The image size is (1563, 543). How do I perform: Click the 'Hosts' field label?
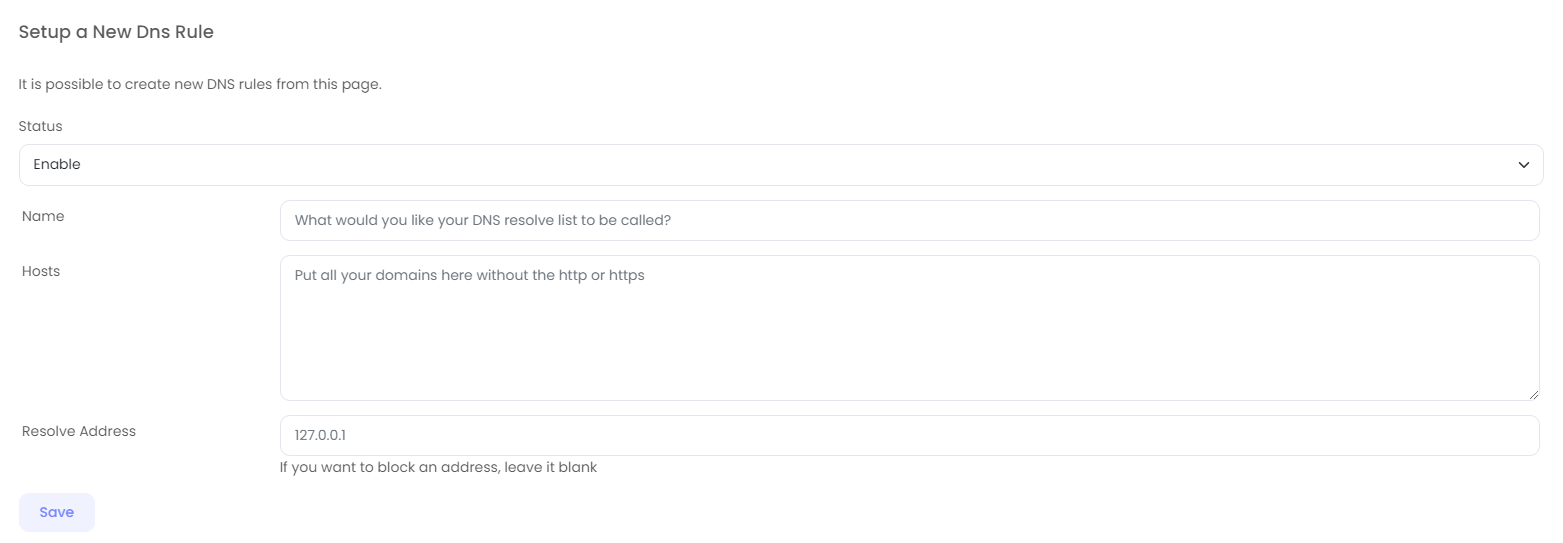(x=41, y=271)
